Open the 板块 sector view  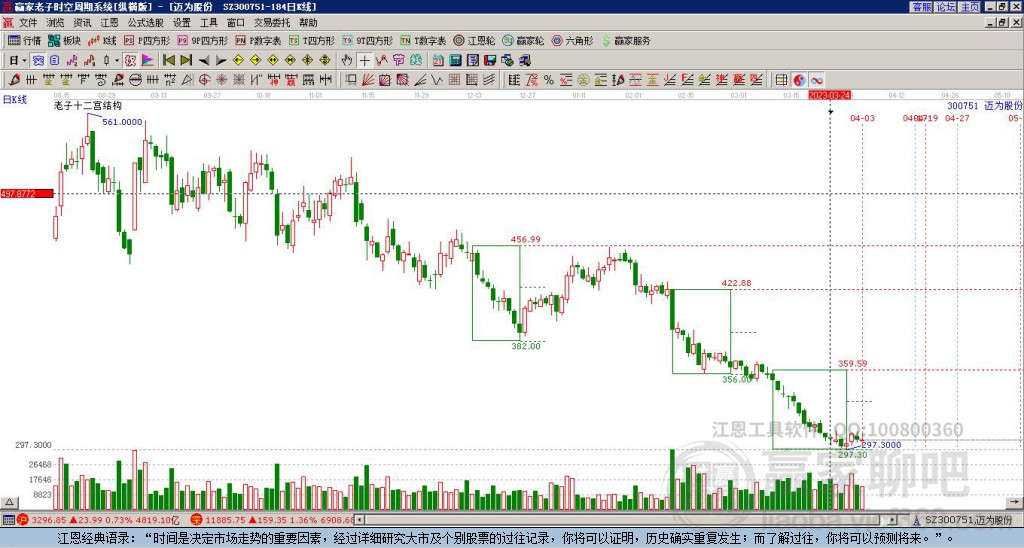click(64, 40)
